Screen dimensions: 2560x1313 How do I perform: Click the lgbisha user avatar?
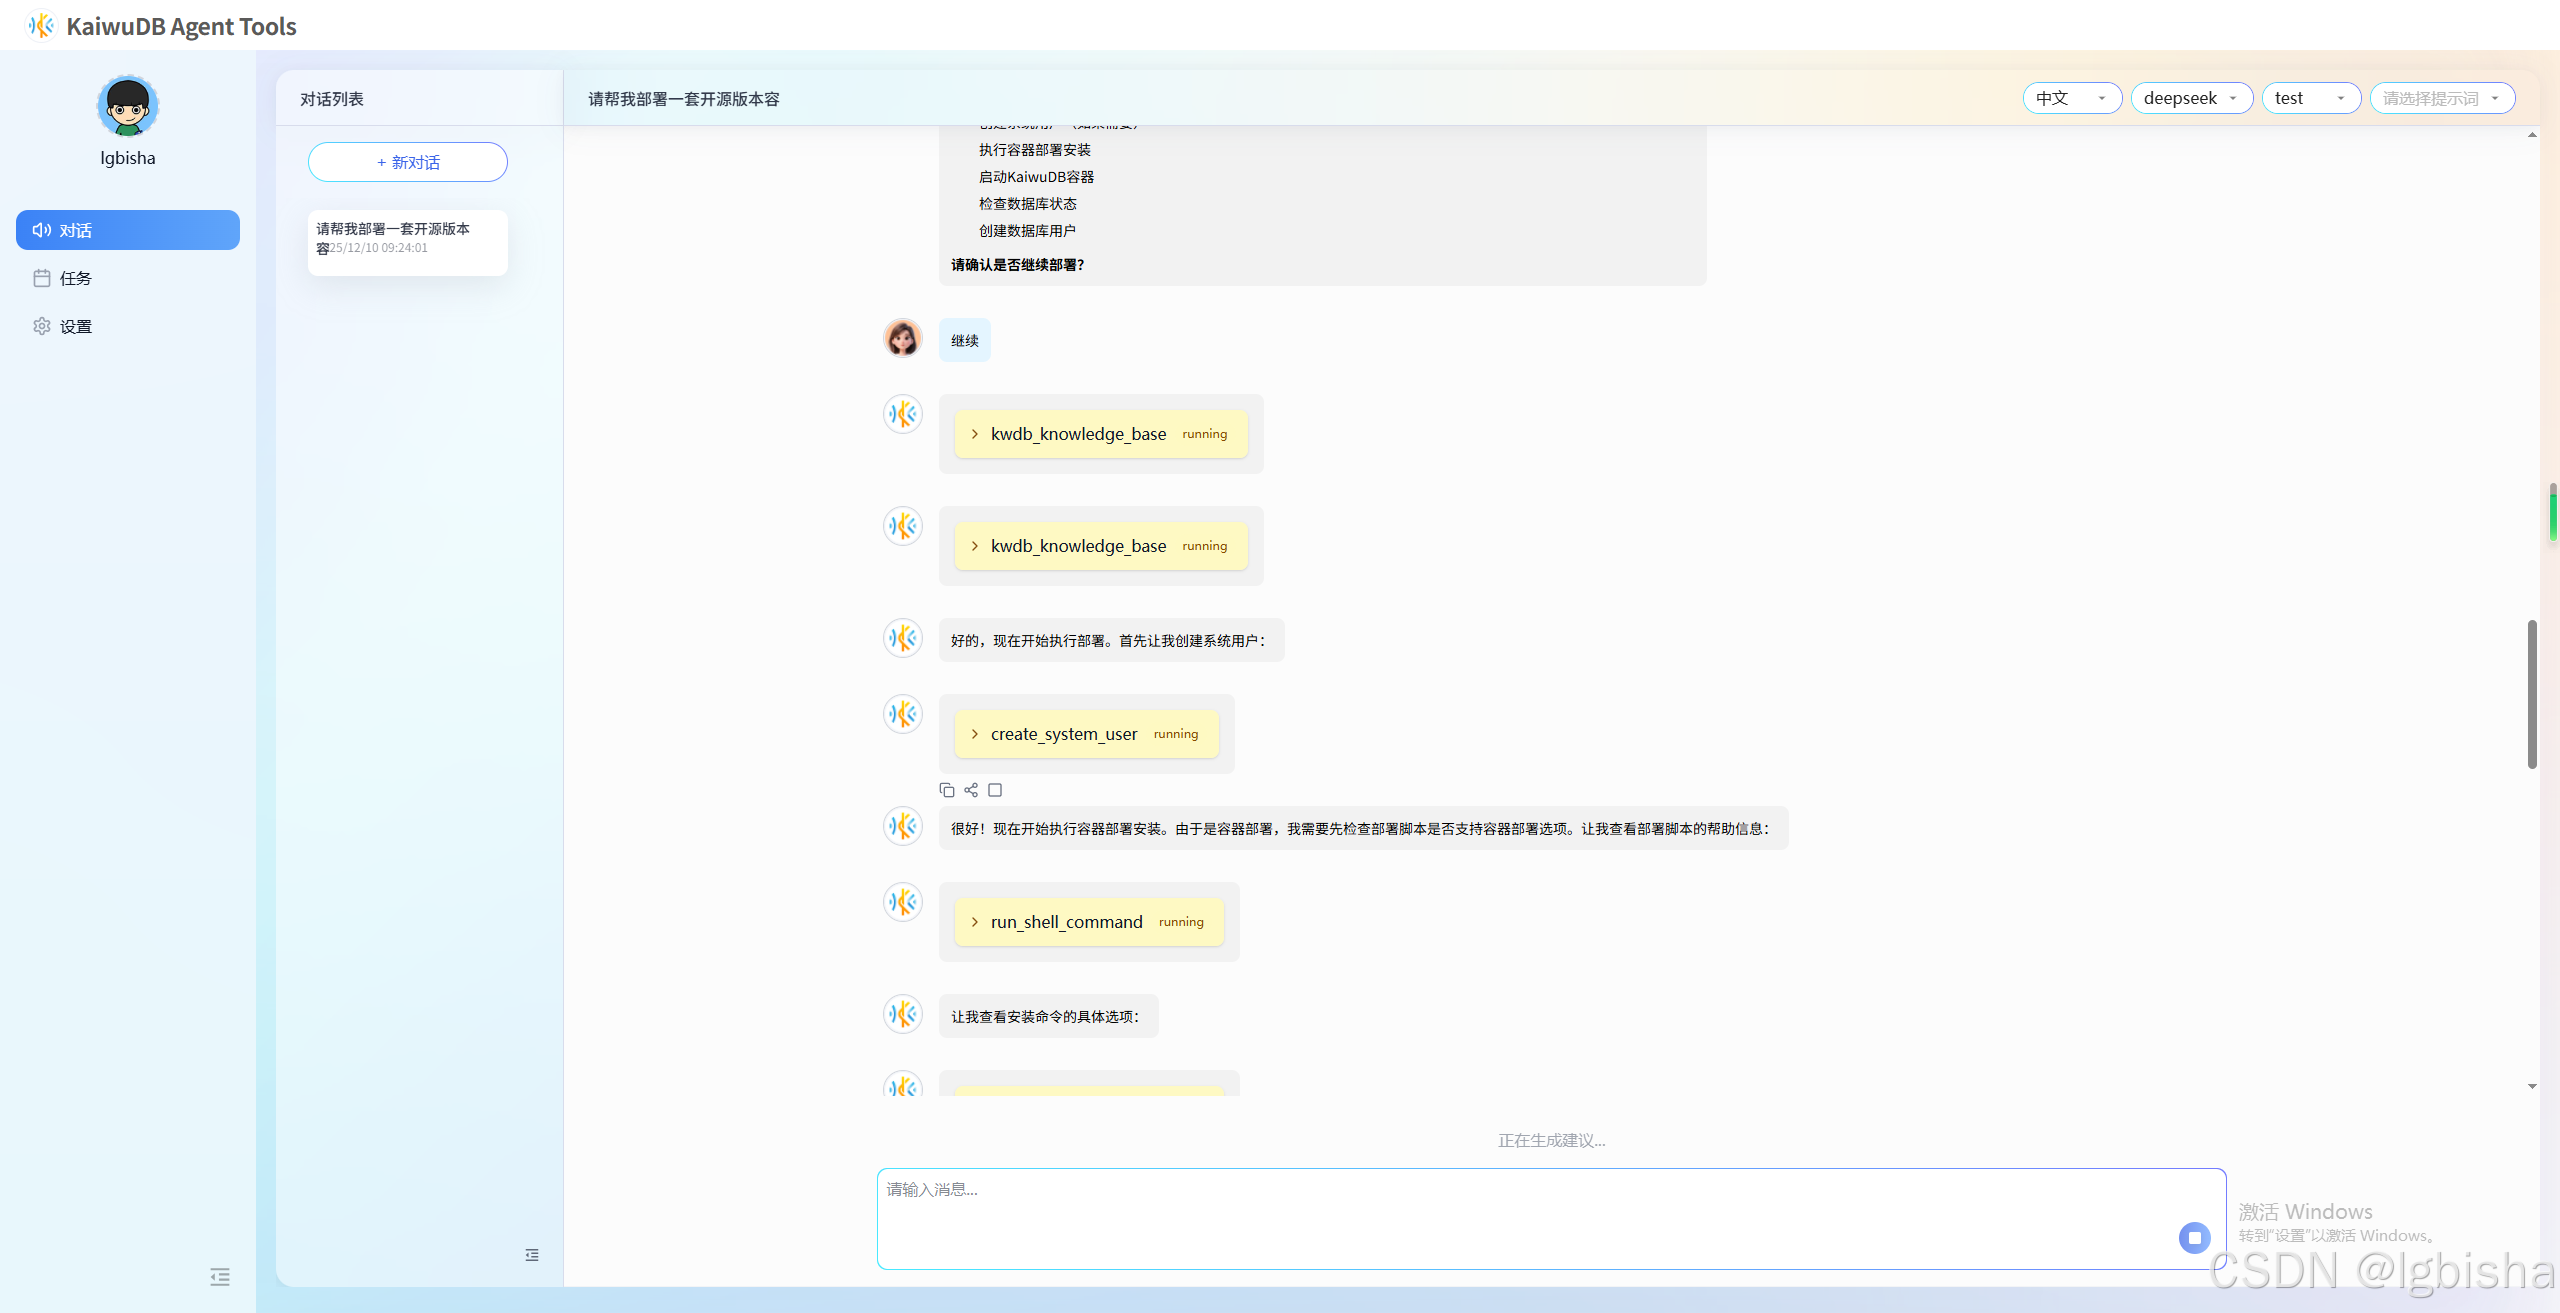point(128,106)
